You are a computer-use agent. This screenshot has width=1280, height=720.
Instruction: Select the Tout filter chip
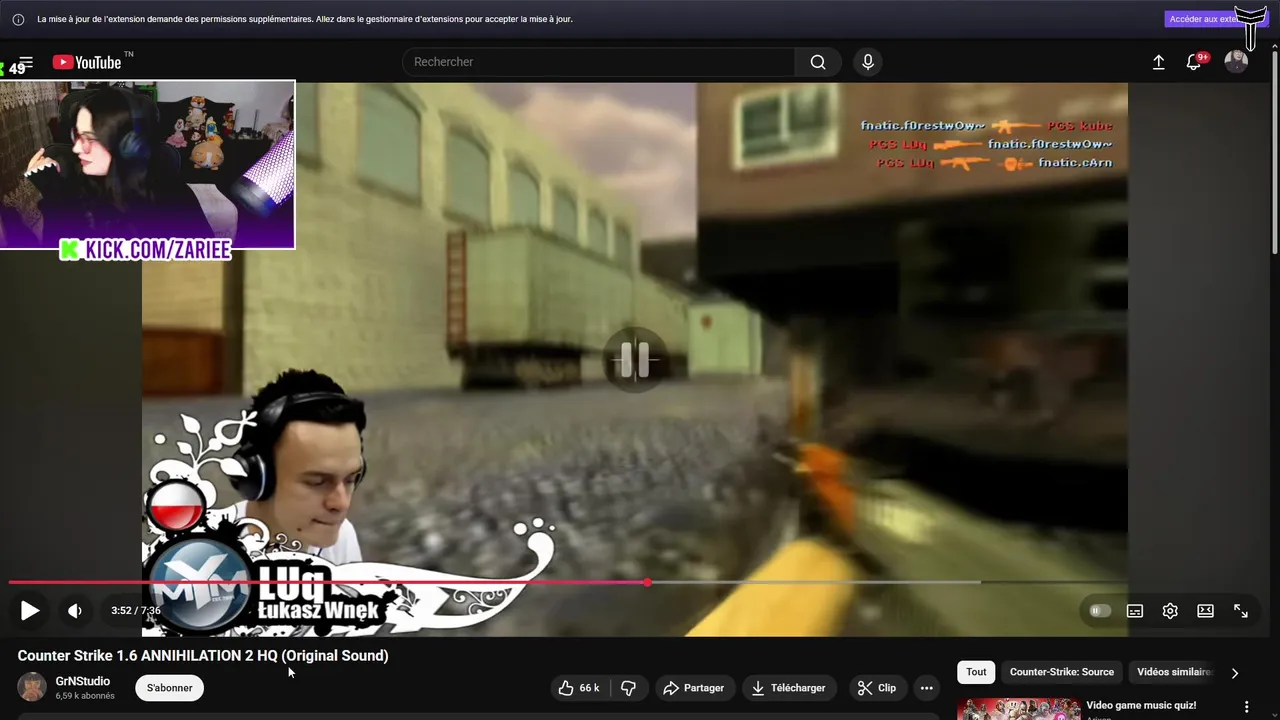[976, 672]
